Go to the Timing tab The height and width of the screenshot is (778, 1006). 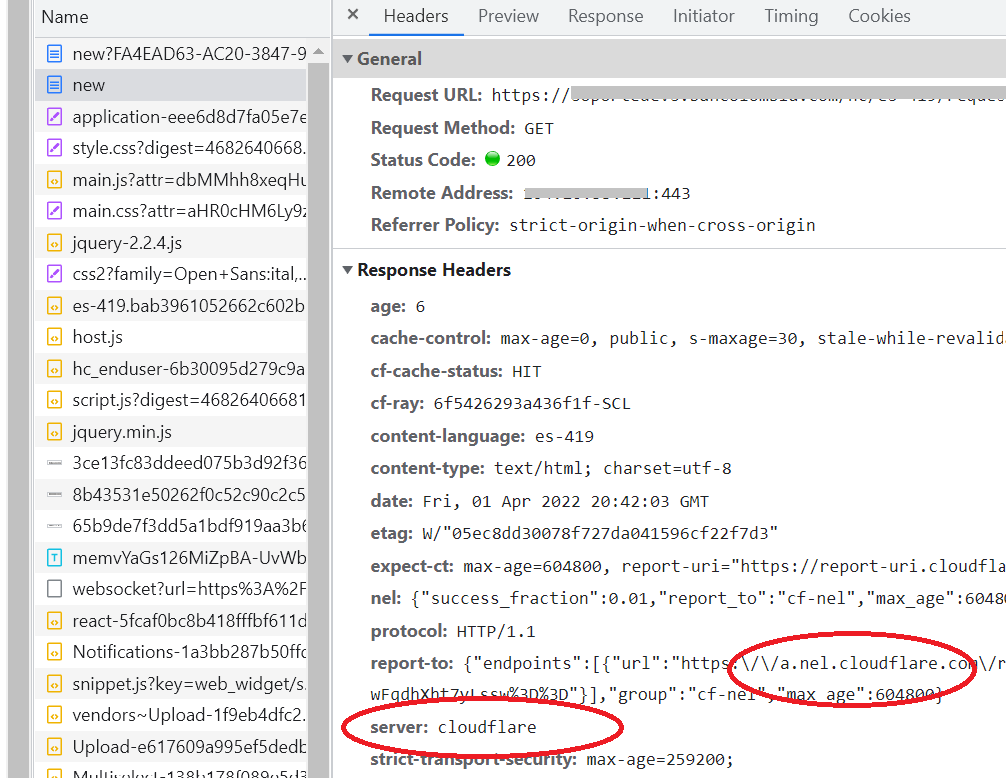tap(790, 16)
